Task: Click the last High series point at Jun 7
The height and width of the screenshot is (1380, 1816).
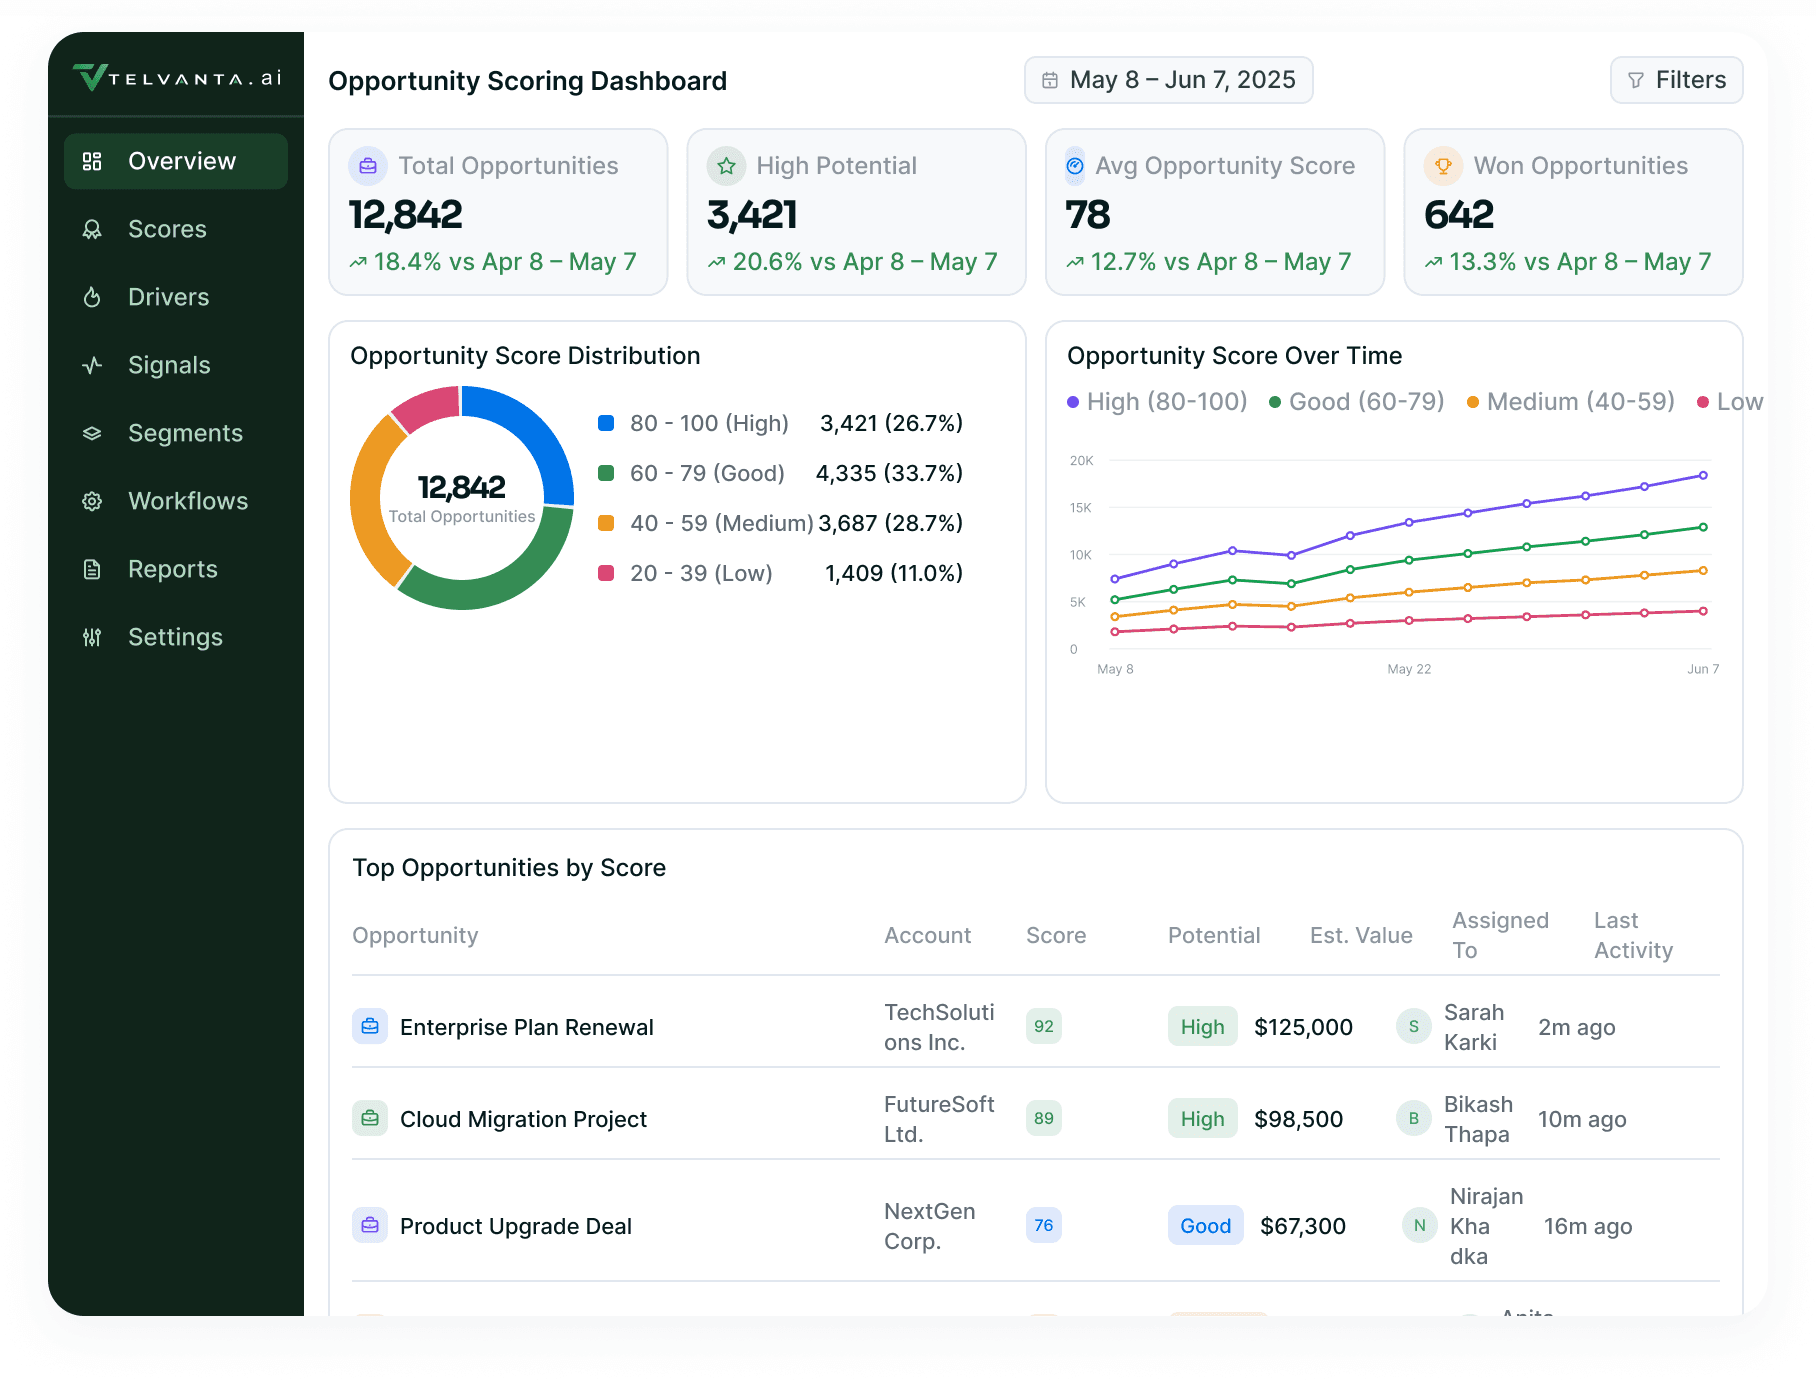Action: (x=1703, y=475)
